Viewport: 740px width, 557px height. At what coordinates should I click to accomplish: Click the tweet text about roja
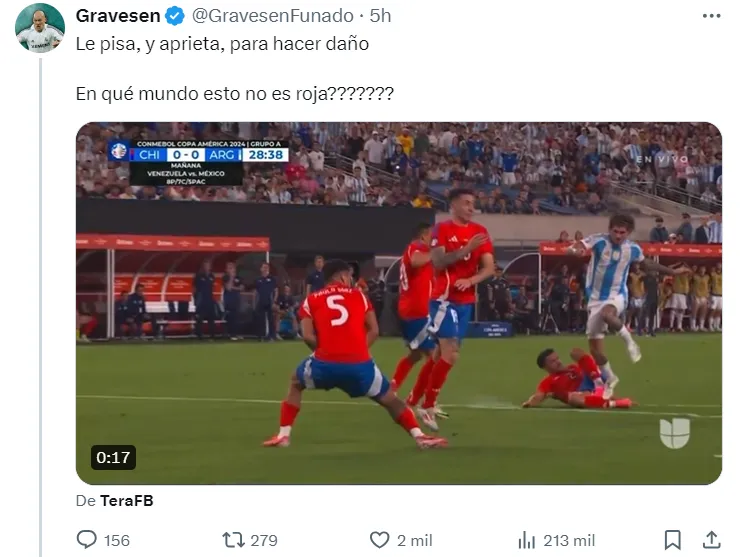(x=235, y=93)
